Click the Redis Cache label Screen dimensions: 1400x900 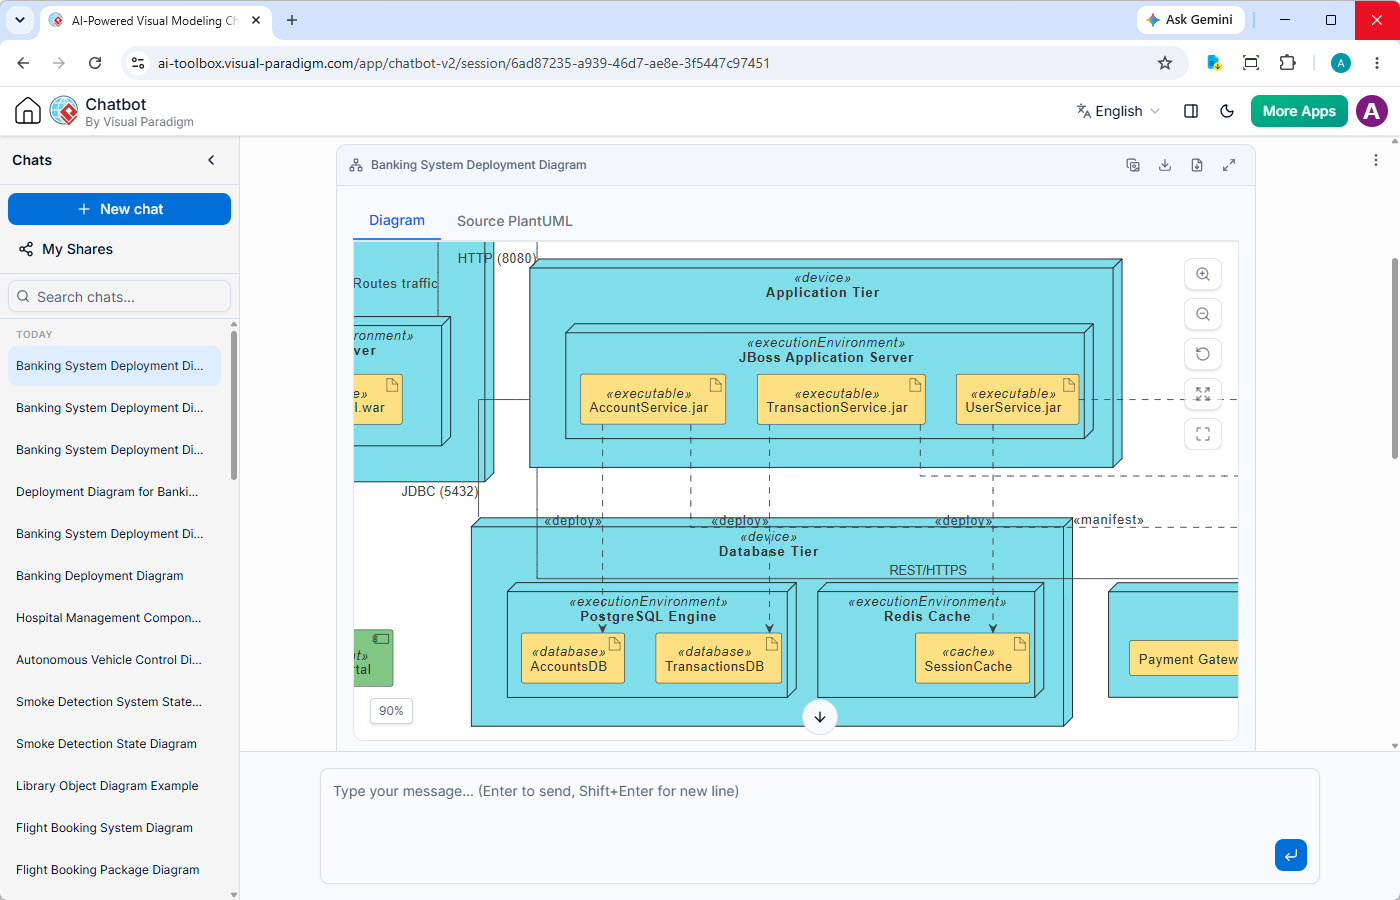(927, 617)
